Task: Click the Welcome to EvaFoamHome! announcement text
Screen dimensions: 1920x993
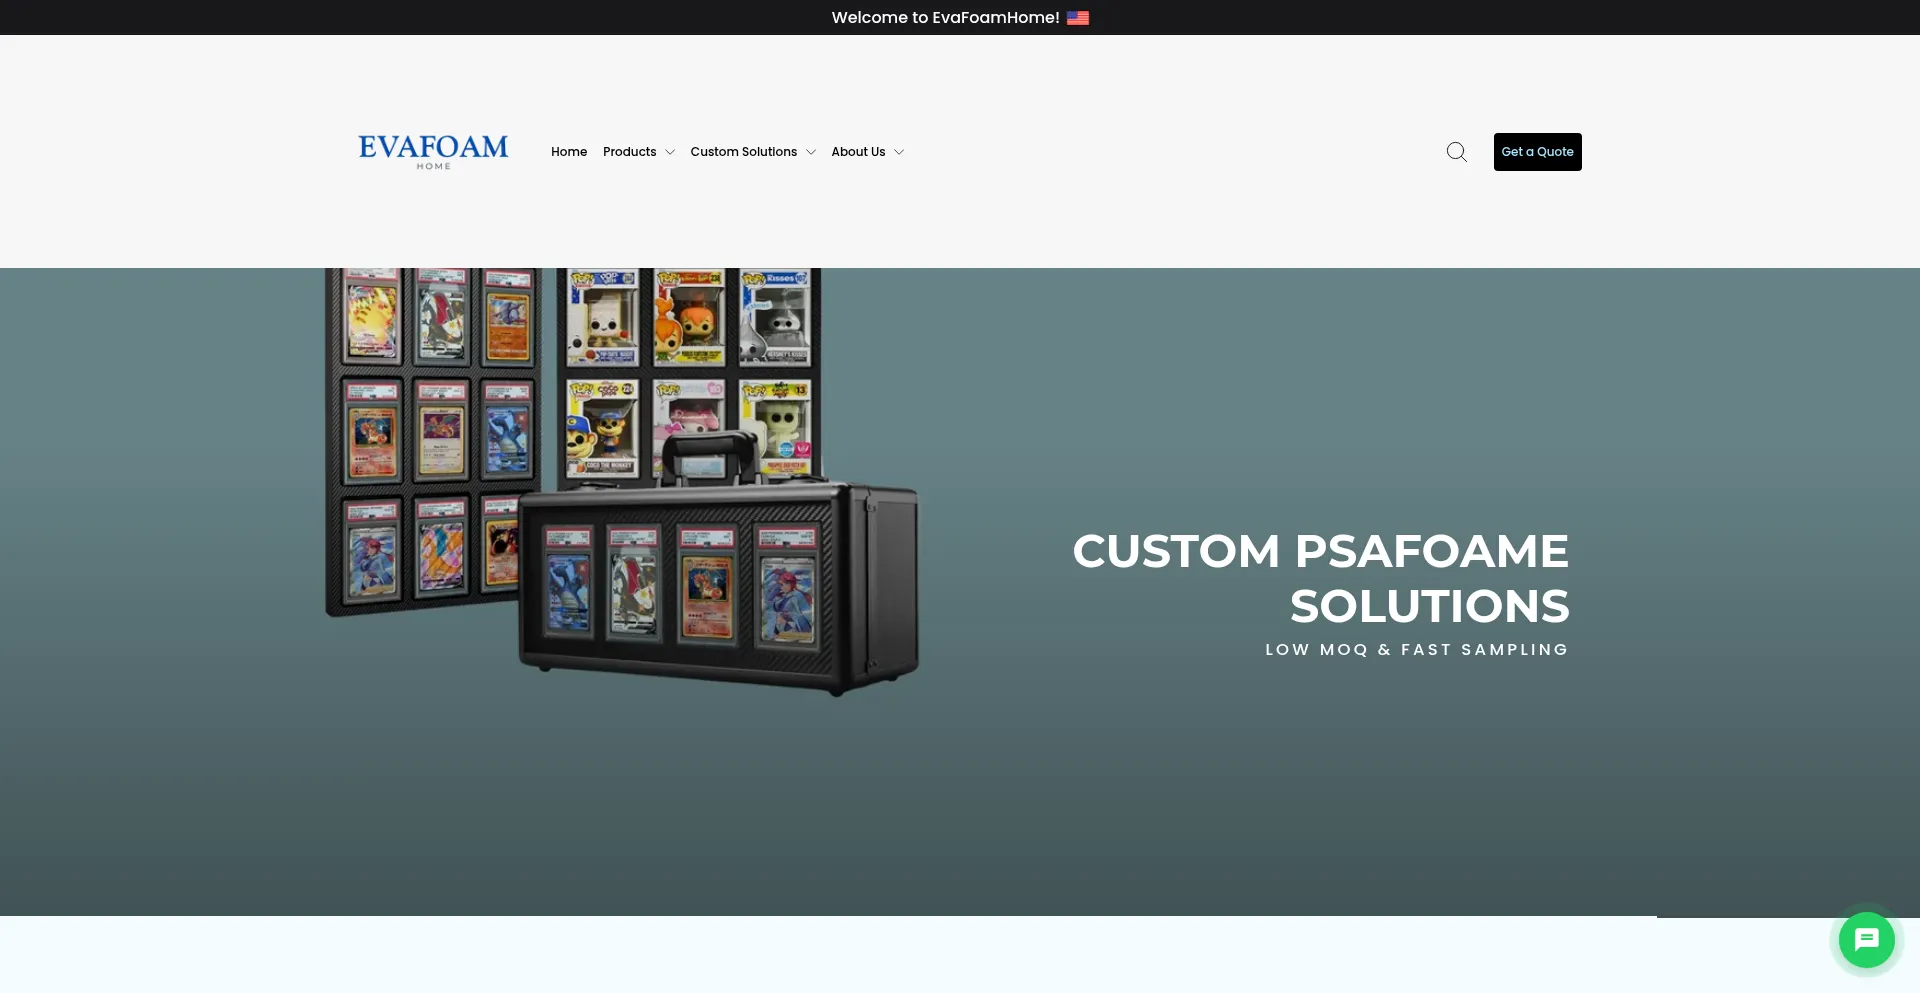Action: click(x=945, y=18)
